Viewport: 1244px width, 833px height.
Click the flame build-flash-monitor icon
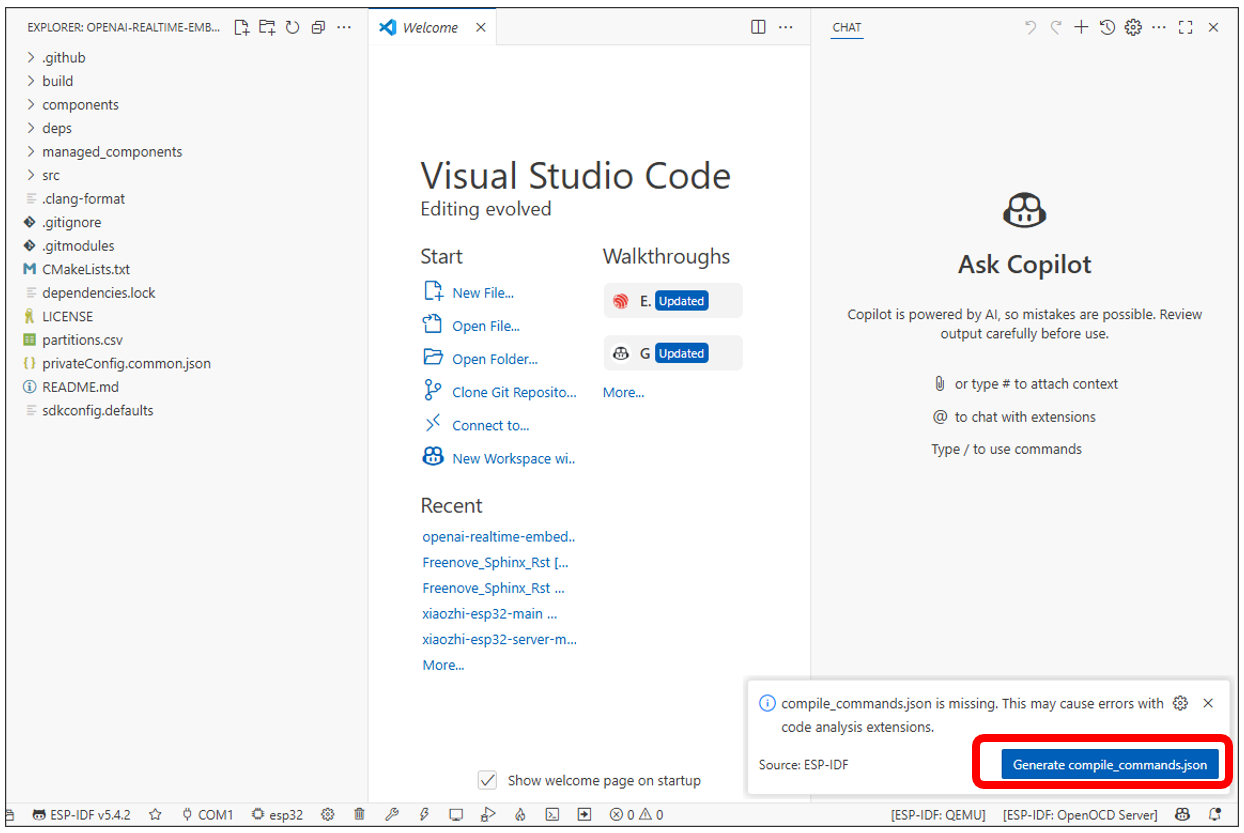[x=520, y=815]
